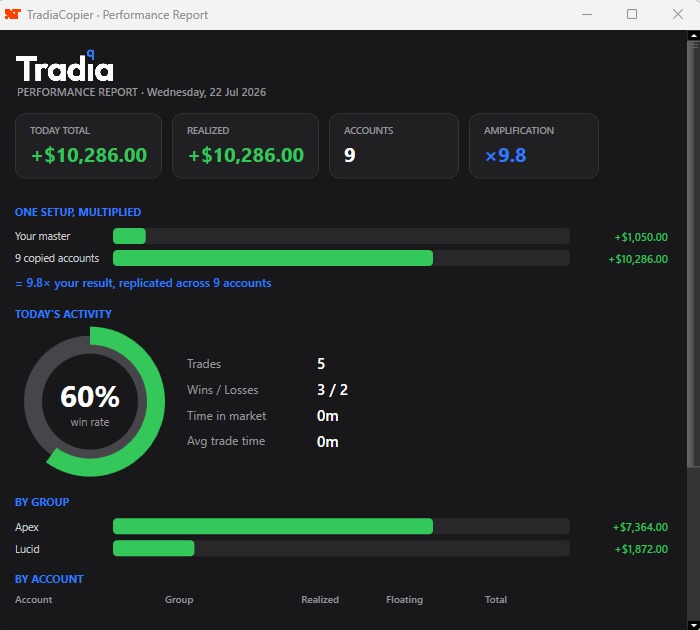Minimize the Performance Report window
This screenshot has width=700, height=630.
pos(587,14)
